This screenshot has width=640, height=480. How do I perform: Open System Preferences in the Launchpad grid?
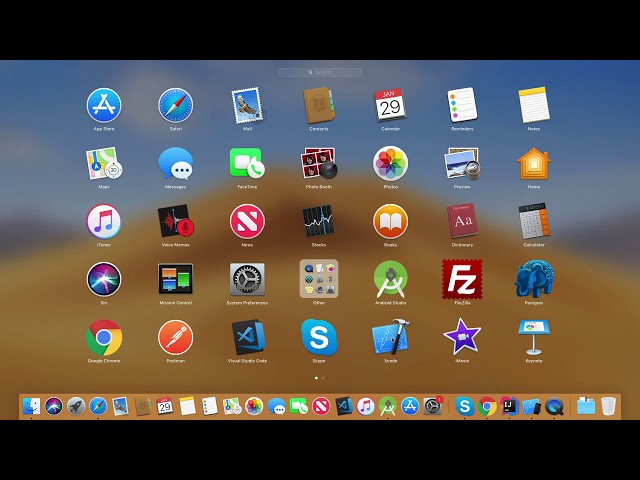click(247, 279)
